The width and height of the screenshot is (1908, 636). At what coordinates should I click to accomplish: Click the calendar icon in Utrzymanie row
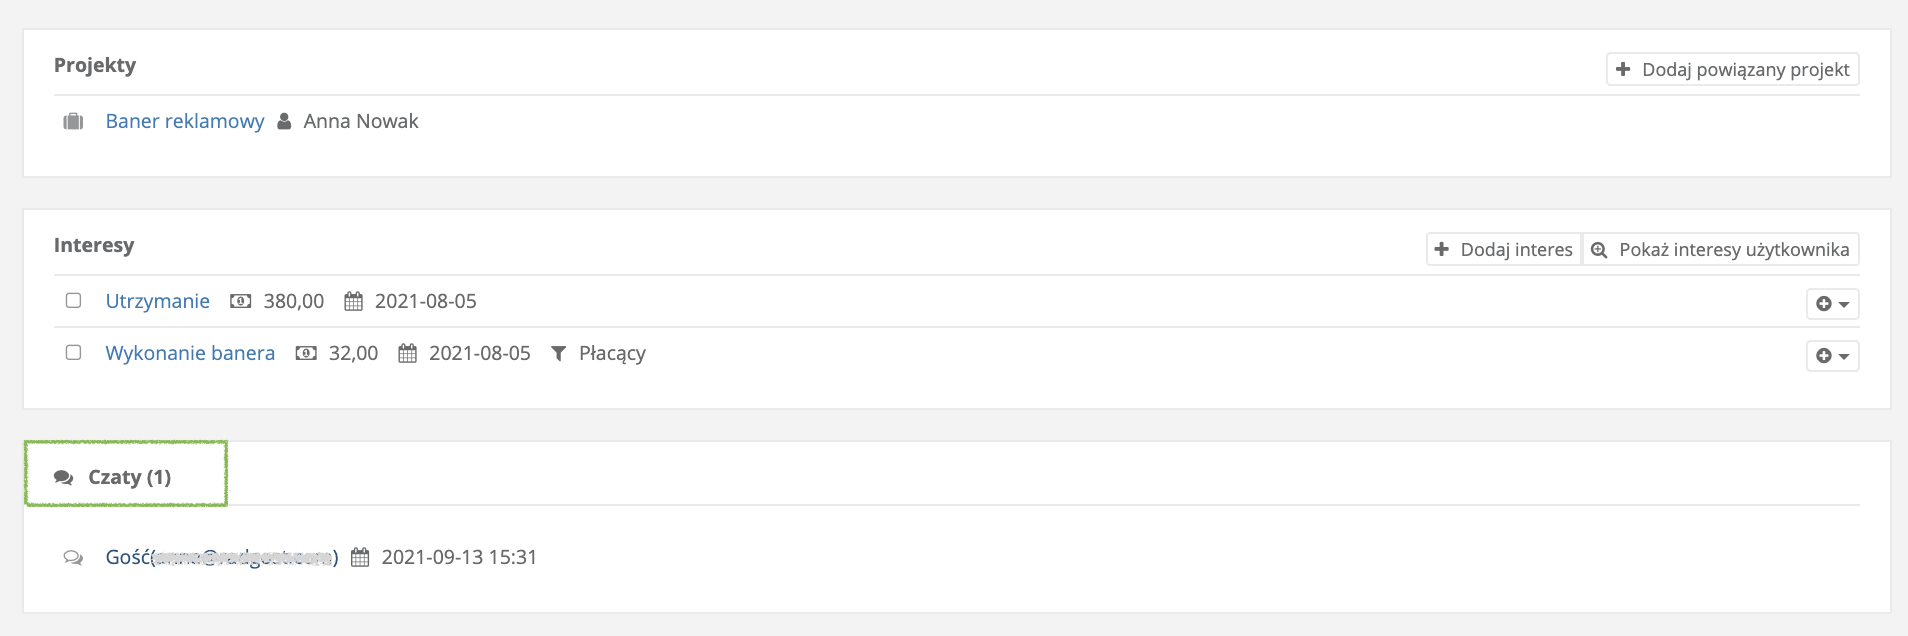[x=353, y=301]
